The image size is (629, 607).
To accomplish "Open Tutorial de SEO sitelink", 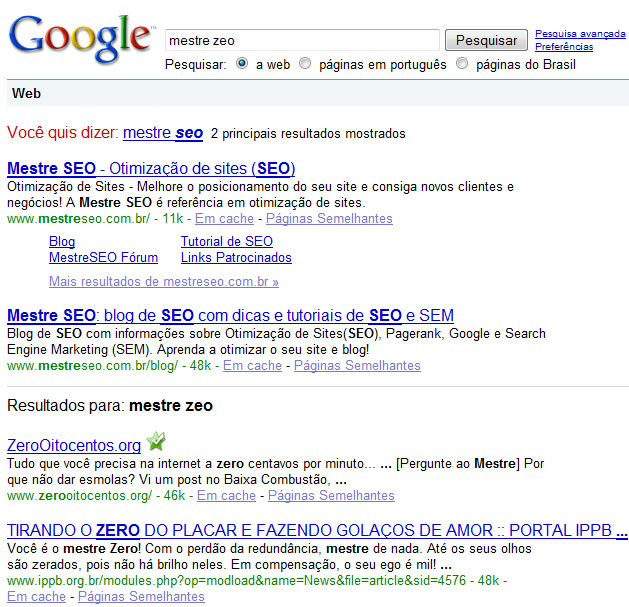I will click(x=226, y=241).
